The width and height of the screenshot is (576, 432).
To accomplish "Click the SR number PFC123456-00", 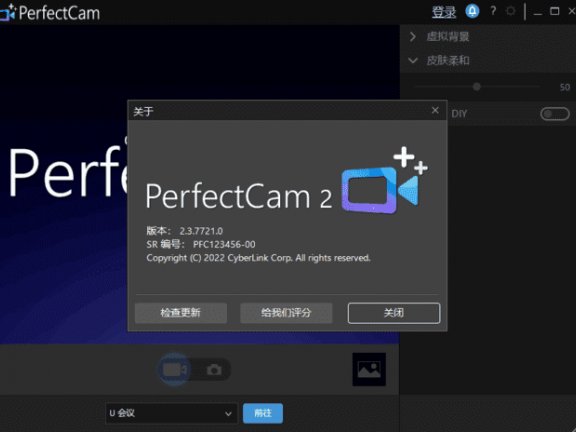I will pyautogui.click(x=224, y=245).
